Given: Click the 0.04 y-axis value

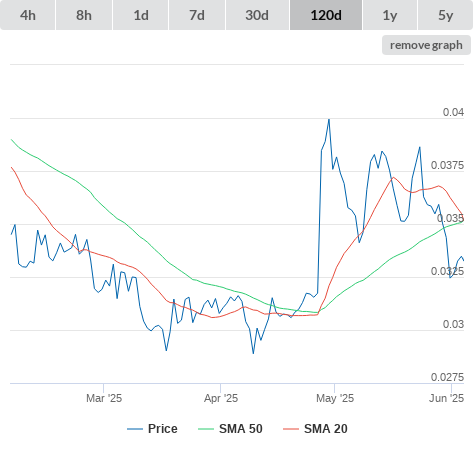Looking at the screenshot, I should [x=453, y=112].
